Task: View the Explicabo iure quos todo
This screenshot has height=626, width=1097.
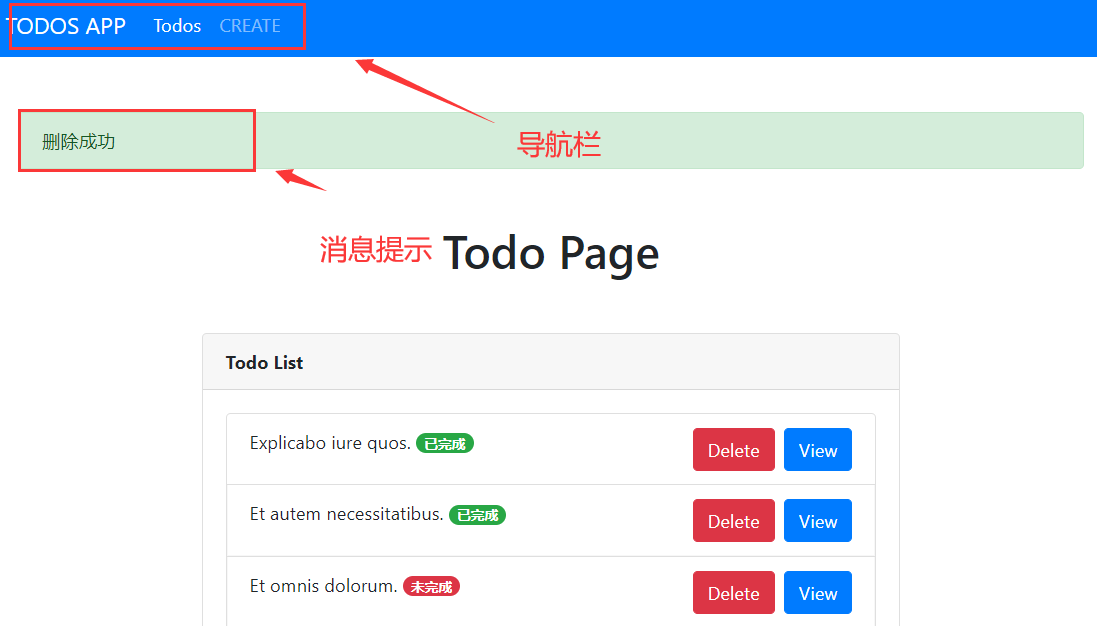Action: coord(817,450)
